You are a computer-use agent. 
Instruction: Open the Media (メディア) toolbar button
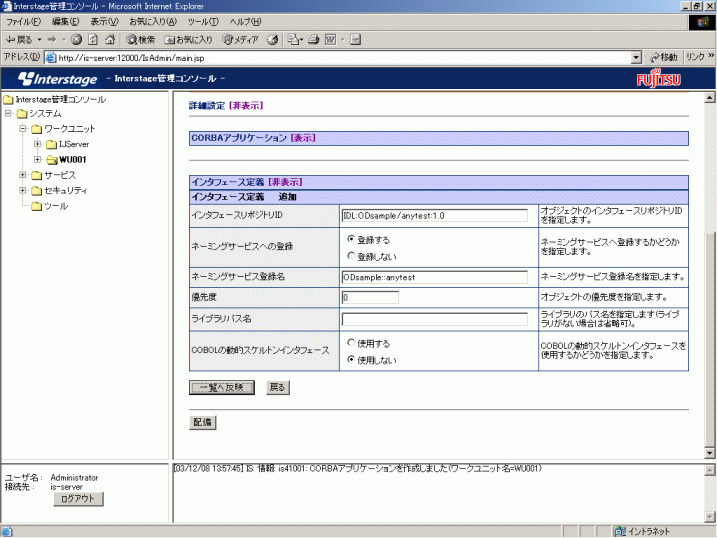tap(241, 40)
